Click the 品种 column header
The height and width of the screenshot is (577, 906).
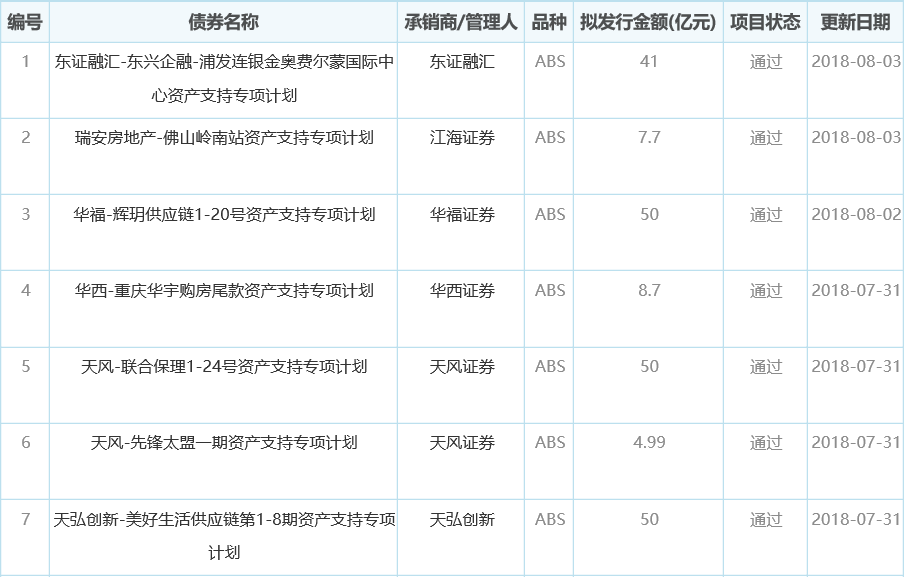click(x=549, y=22)
